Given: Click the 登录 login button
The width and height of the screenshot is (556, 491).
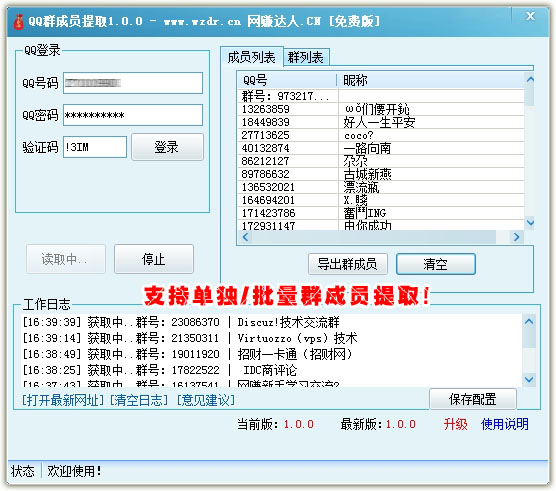Looking at the screenshot, I should pos(167,147).
